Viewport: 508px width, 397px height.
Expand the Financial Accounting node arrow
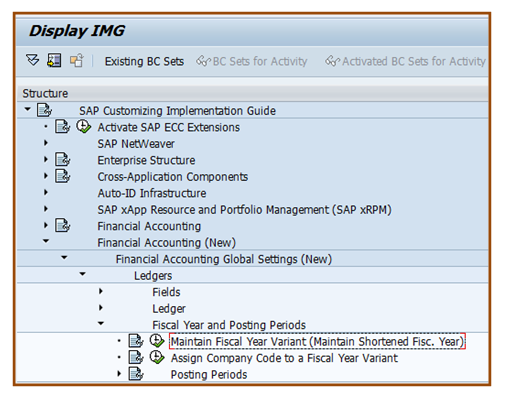[46, 225]
